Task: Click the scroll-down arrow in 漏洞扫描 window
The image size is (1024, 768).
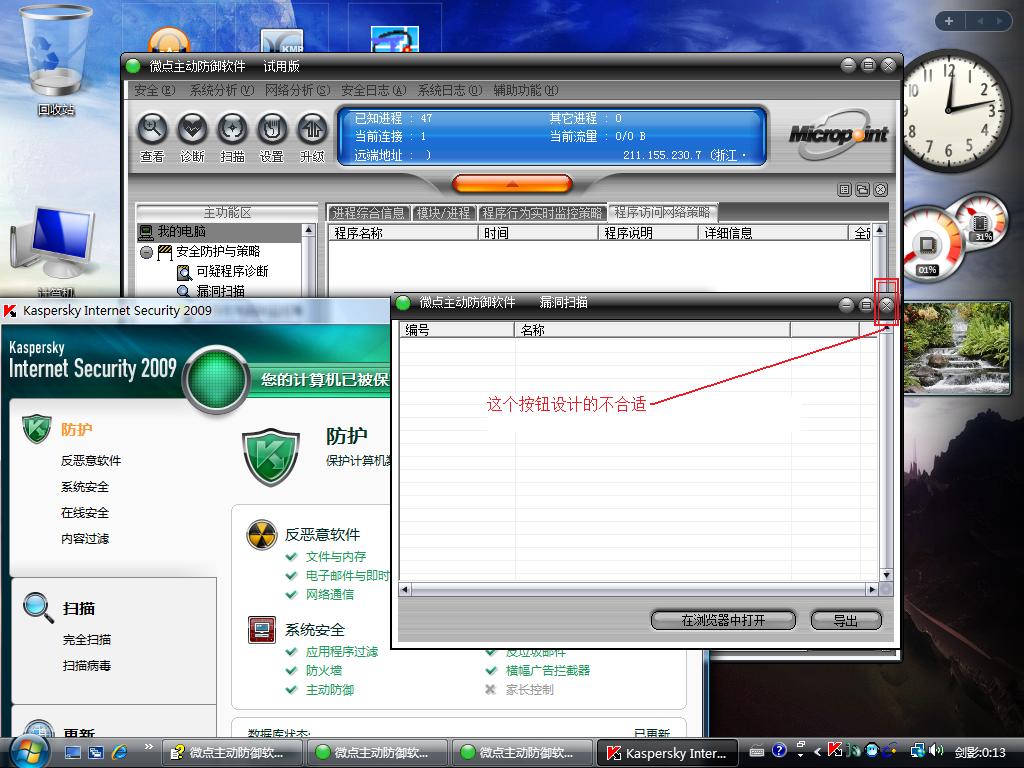Action: click(x=886, y=575)
